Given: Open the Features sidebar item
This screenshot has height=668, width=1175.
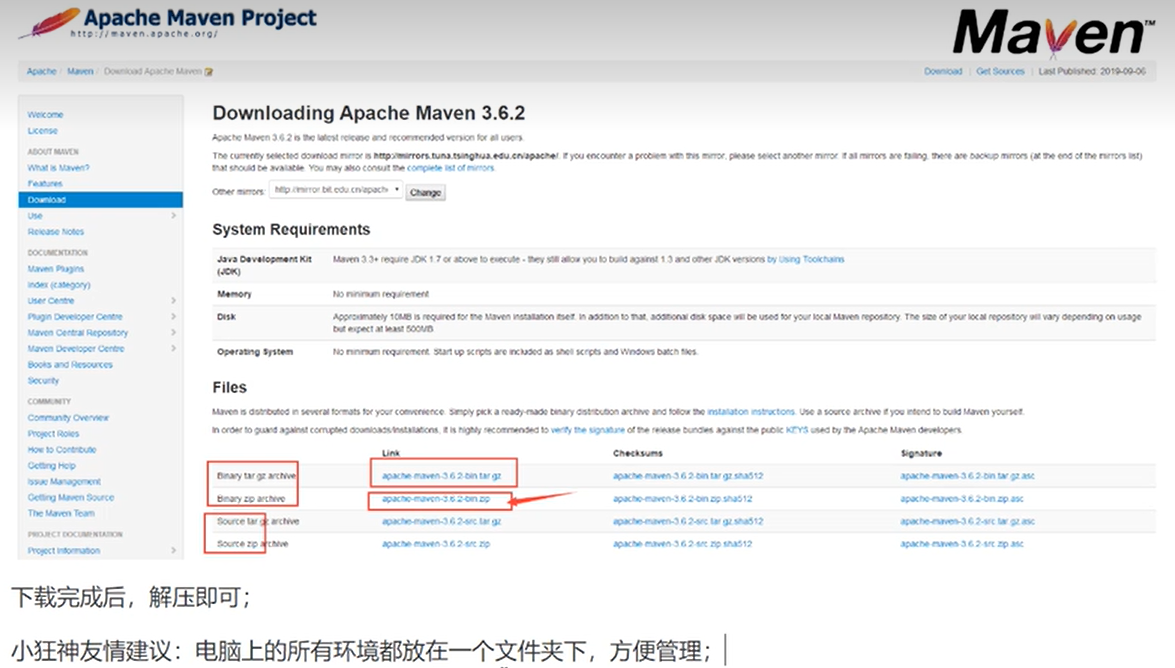Looking at the screenshot, I should click(x=45, y=184).
